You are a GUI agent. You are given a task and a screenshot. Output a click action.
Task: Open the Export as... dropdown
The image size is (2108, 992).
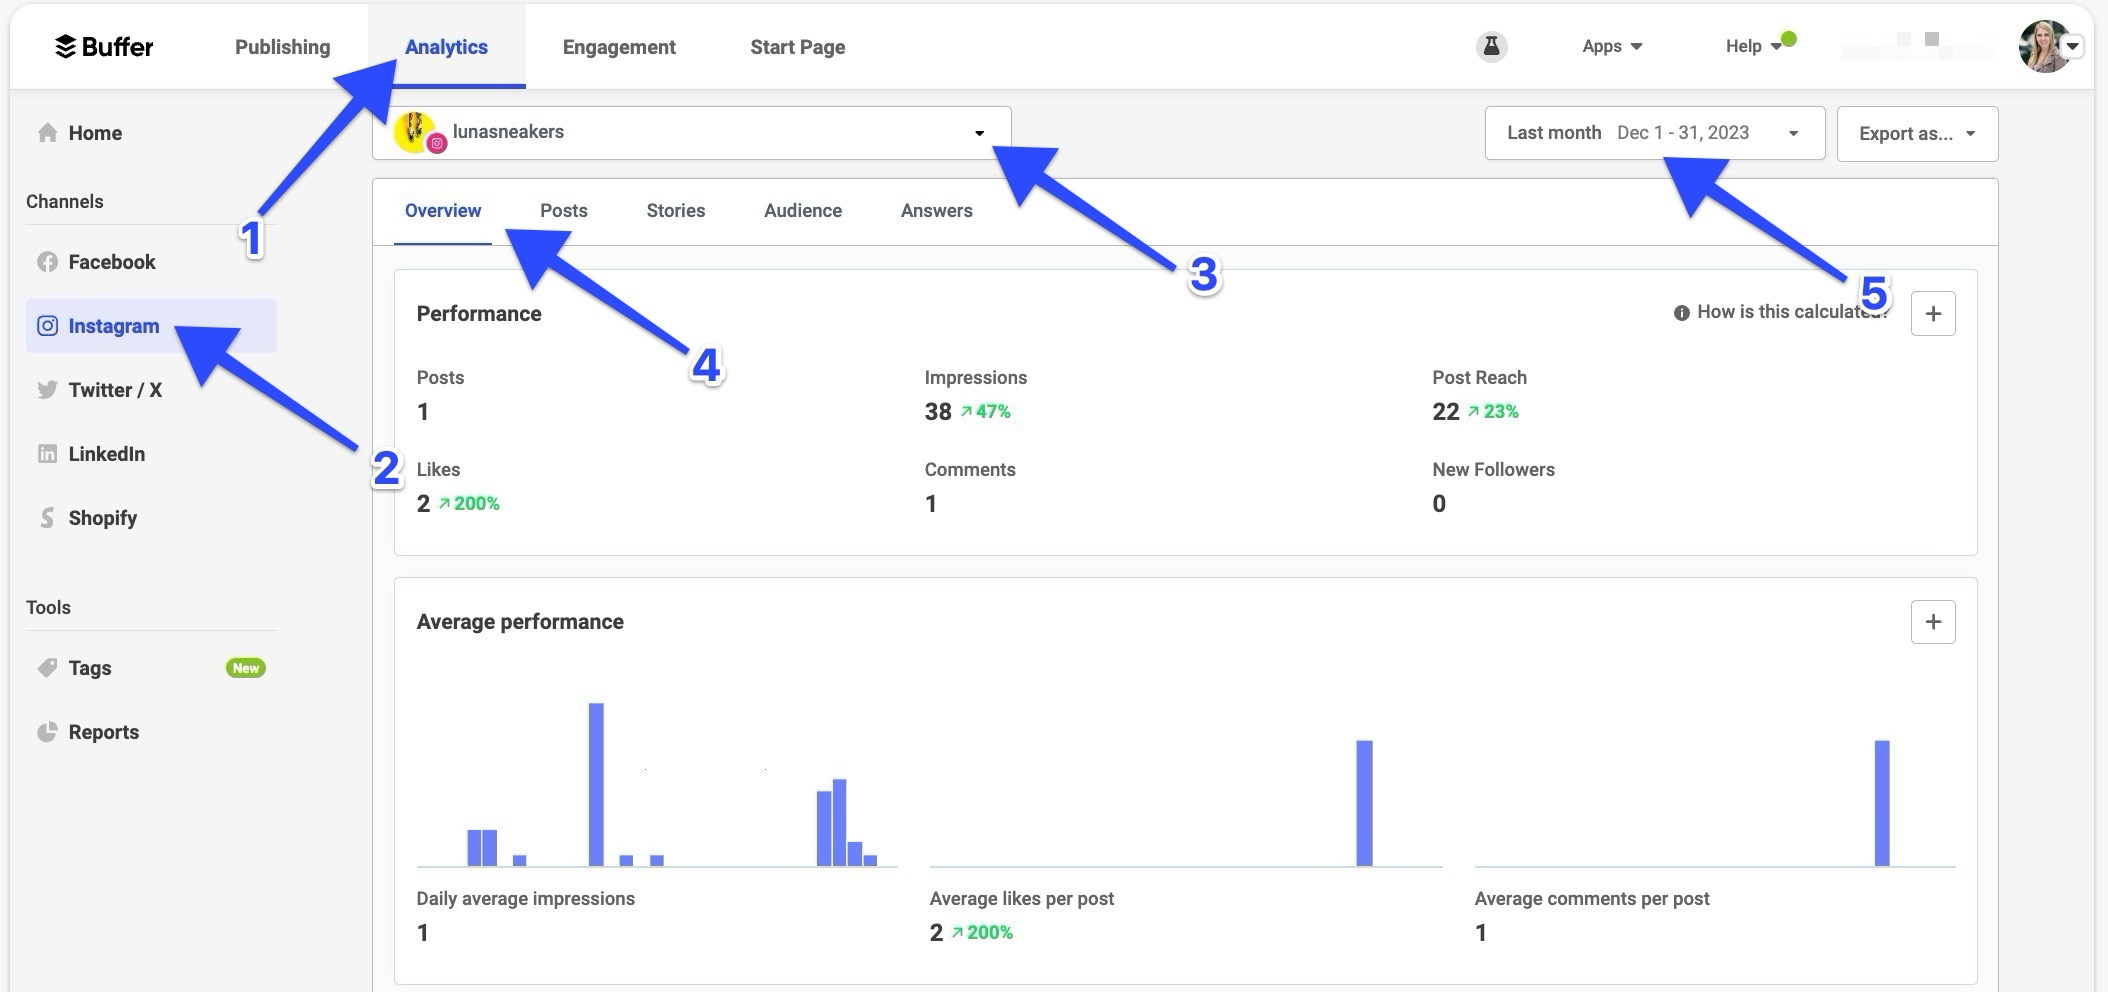pos(1915,132)
